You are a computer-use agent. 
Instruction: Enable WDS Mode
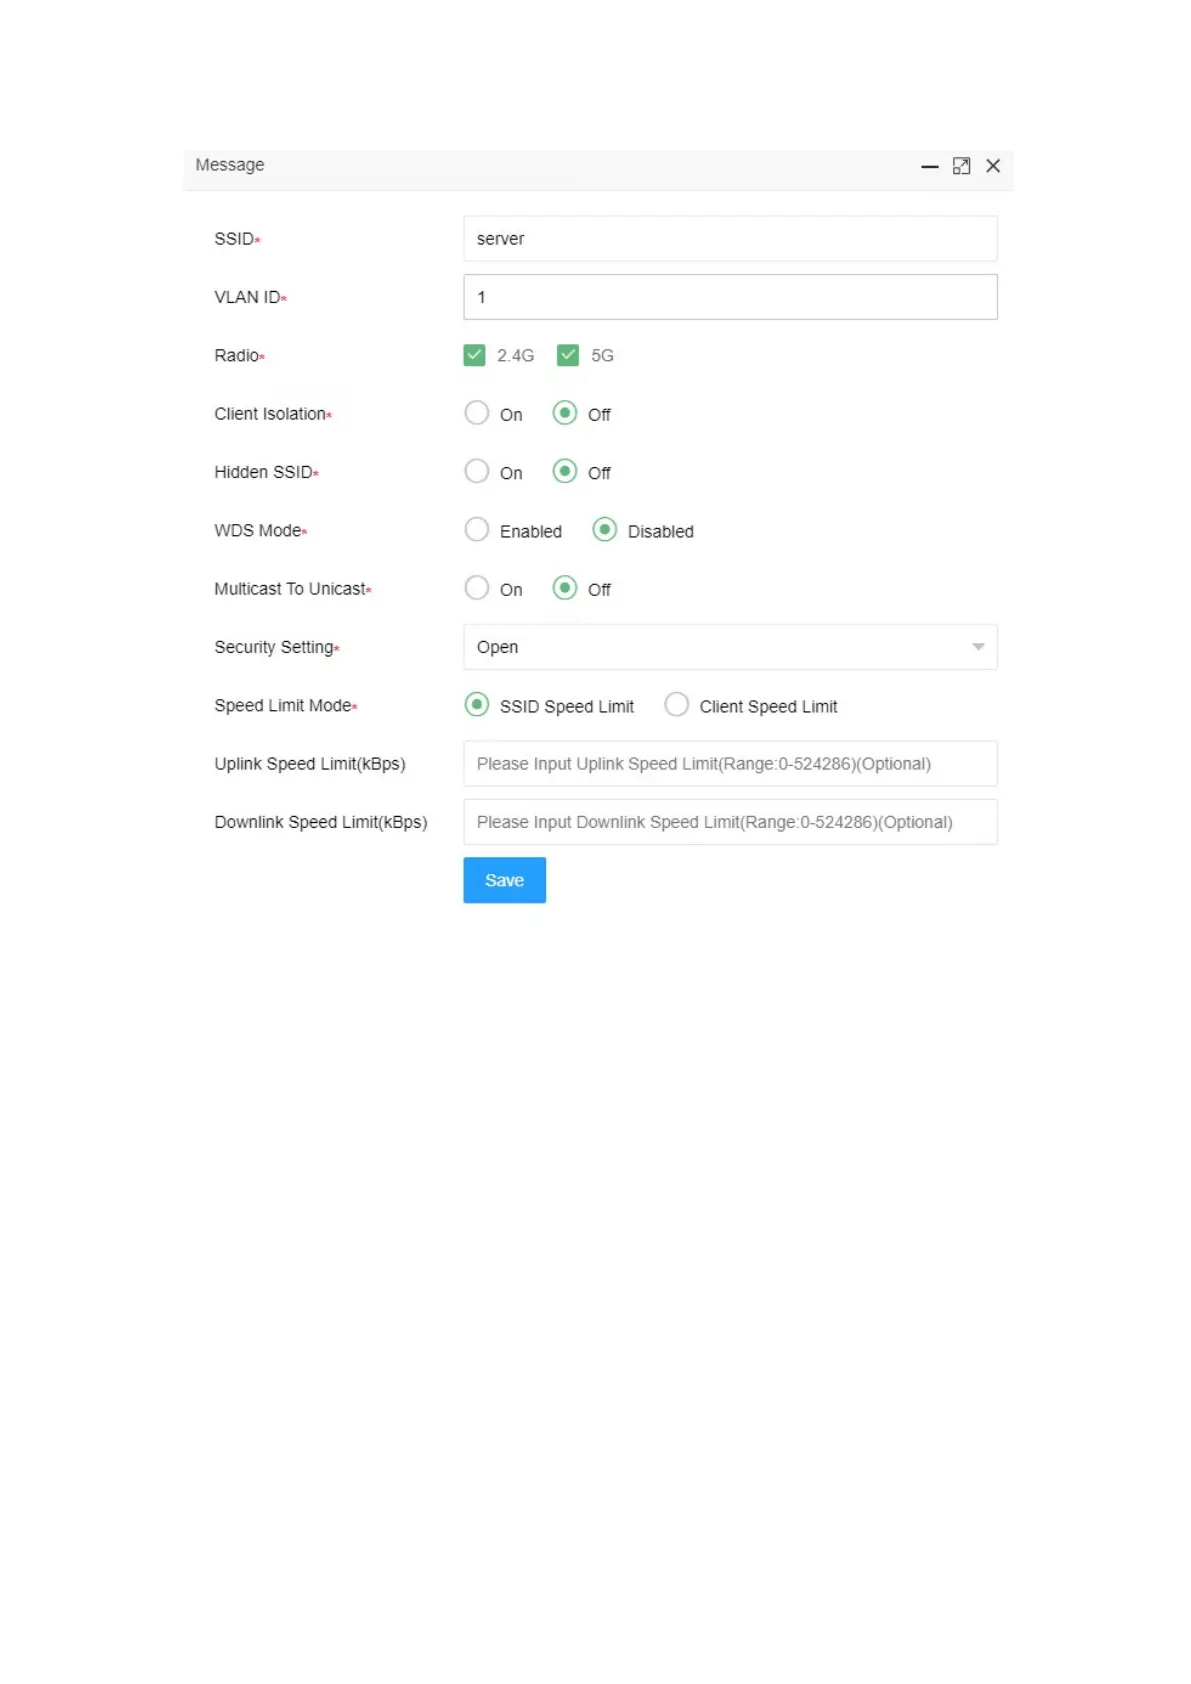(x=477, y=530)
